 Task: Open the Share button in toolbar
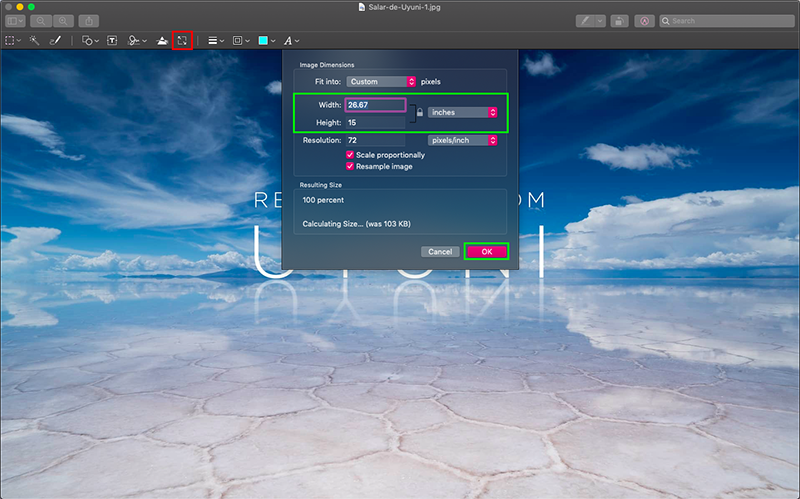coord(89,21)
